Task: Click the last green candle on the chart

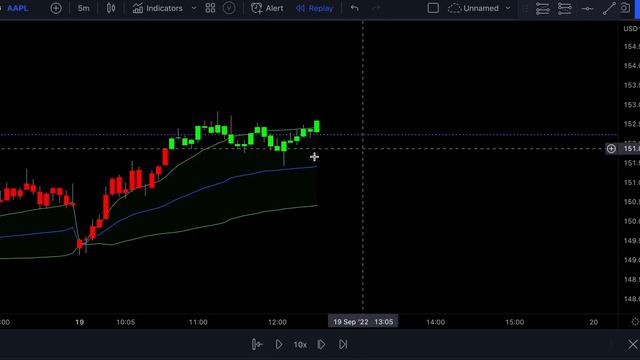Action: 317,126
